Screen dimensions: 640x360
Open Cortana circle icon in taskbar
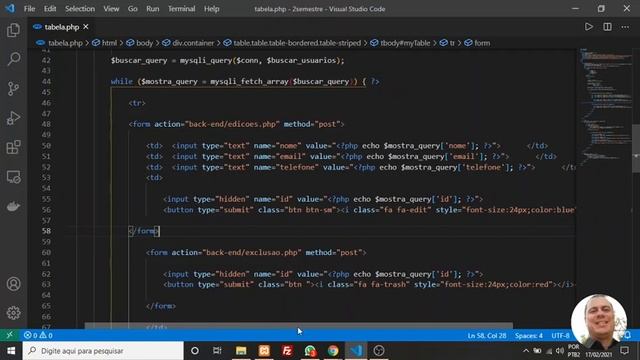pyautogui.click(x=195, y=351)
